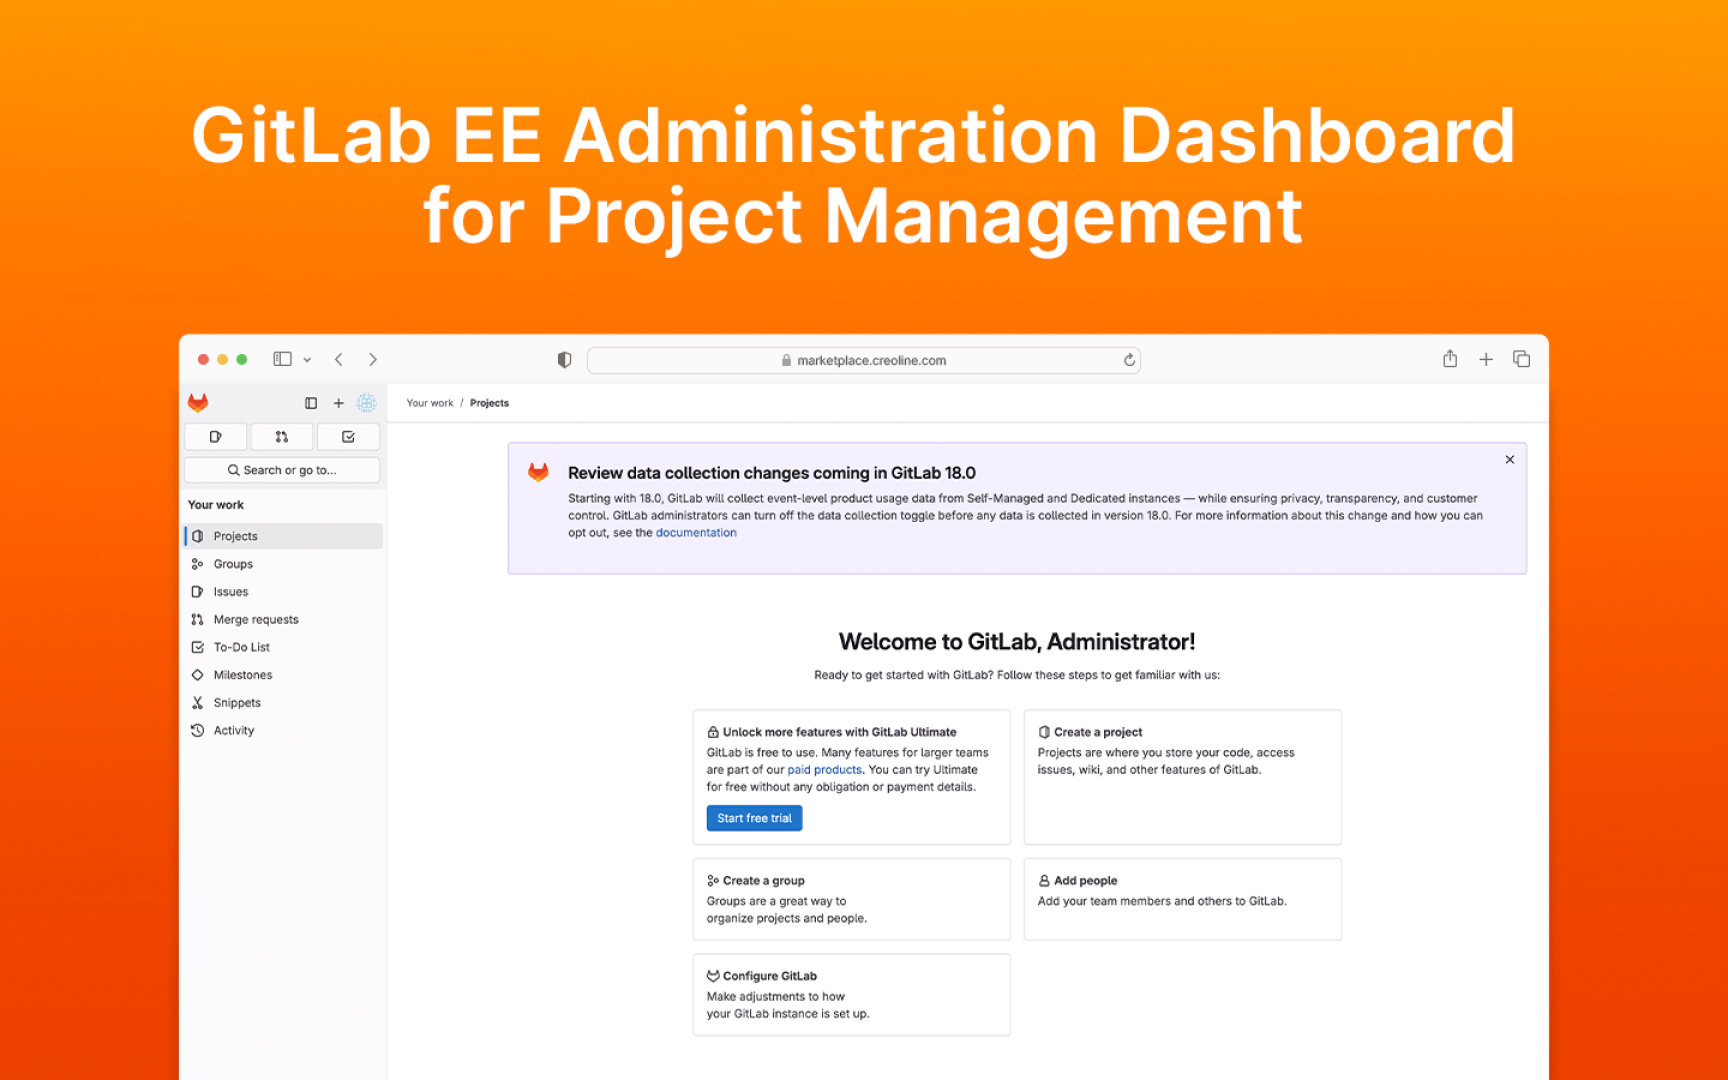Viewport: 1728px width, 1080px height.
Task: Select Milestones in the sidebar
Action: point(284,675)
